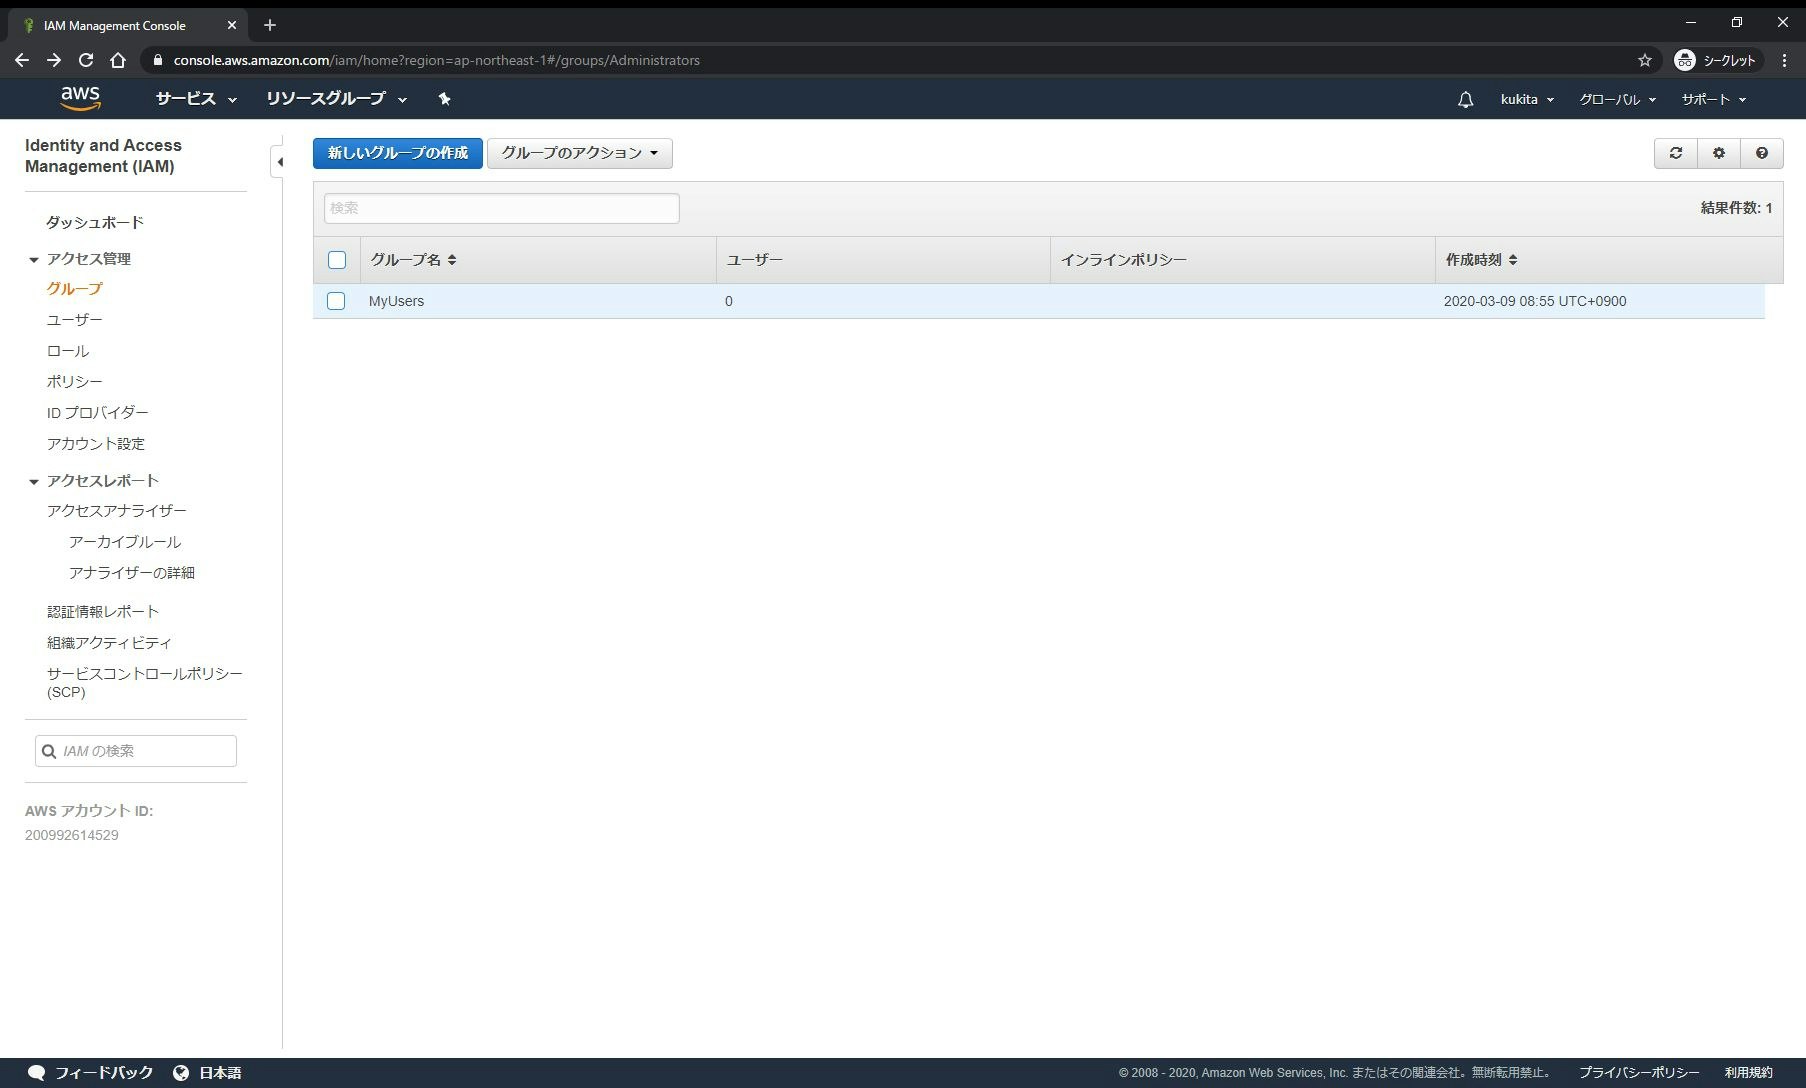Click the pin shortcut icon in navbar
The height and width of the screenshot is (1088, 1806).
444,99
